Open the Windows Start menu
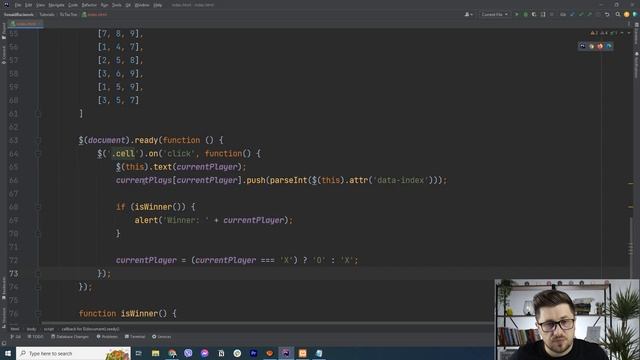640x360 pixels. [x=8, y=353]
